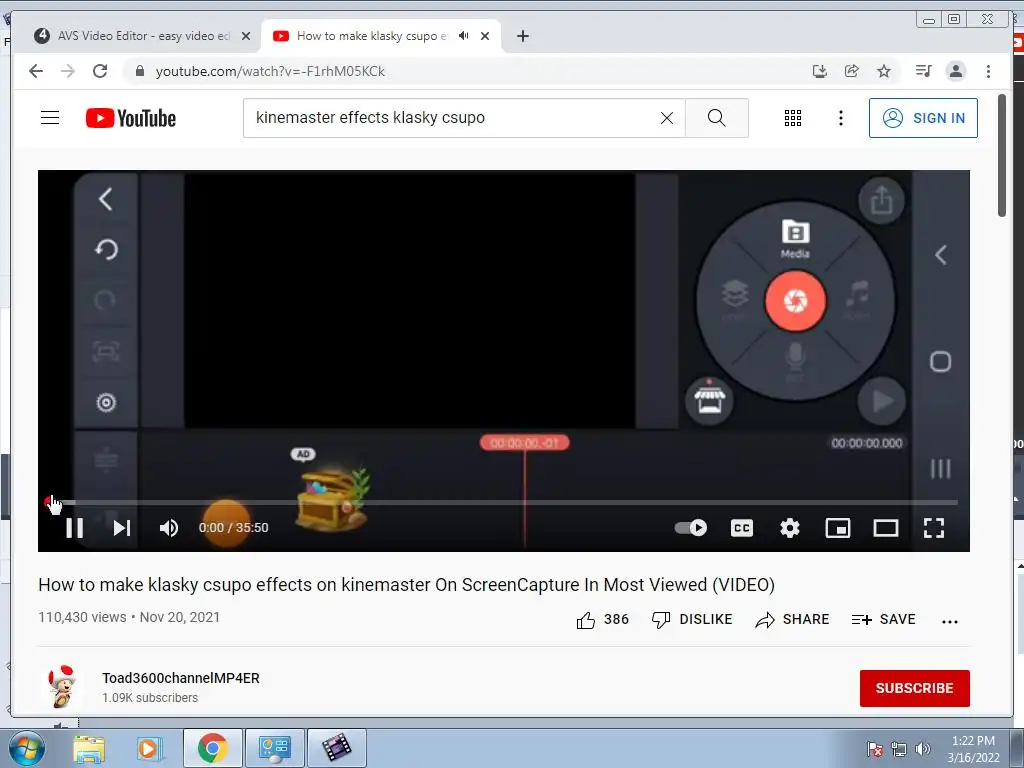Click system tray volume speaker
The width and height of the screenshot is (1024, 768).
coord(922,749)
